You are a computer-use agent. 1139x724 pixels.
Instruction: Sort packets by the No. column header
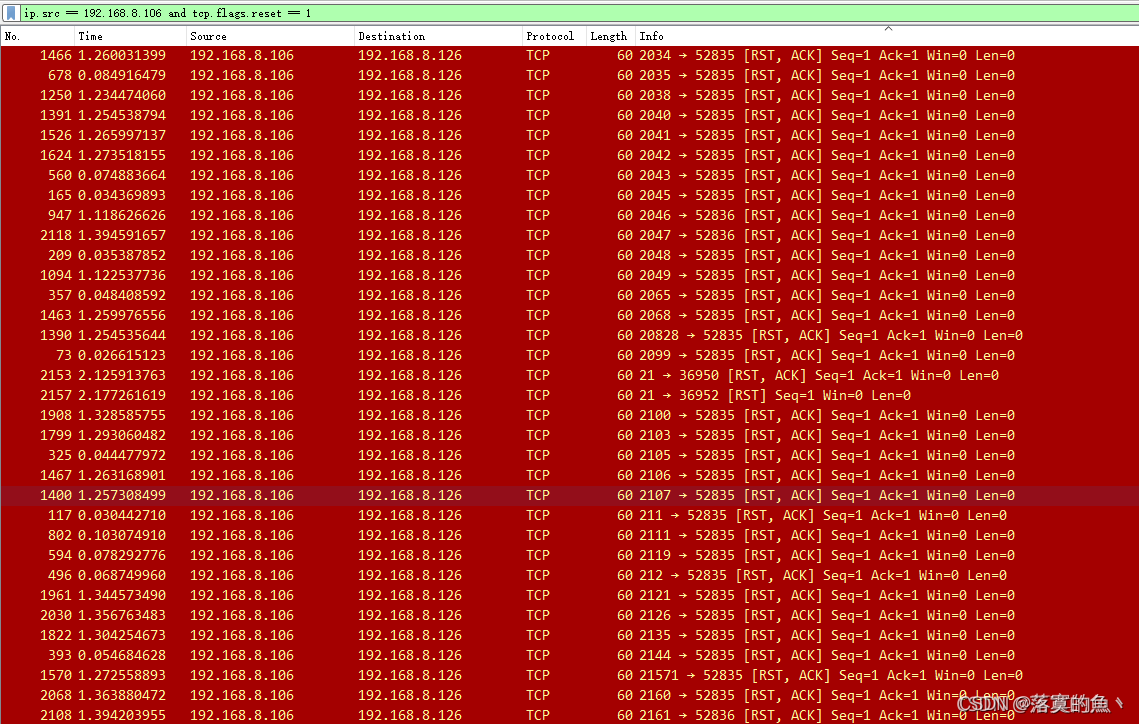[x=38, y=36]
